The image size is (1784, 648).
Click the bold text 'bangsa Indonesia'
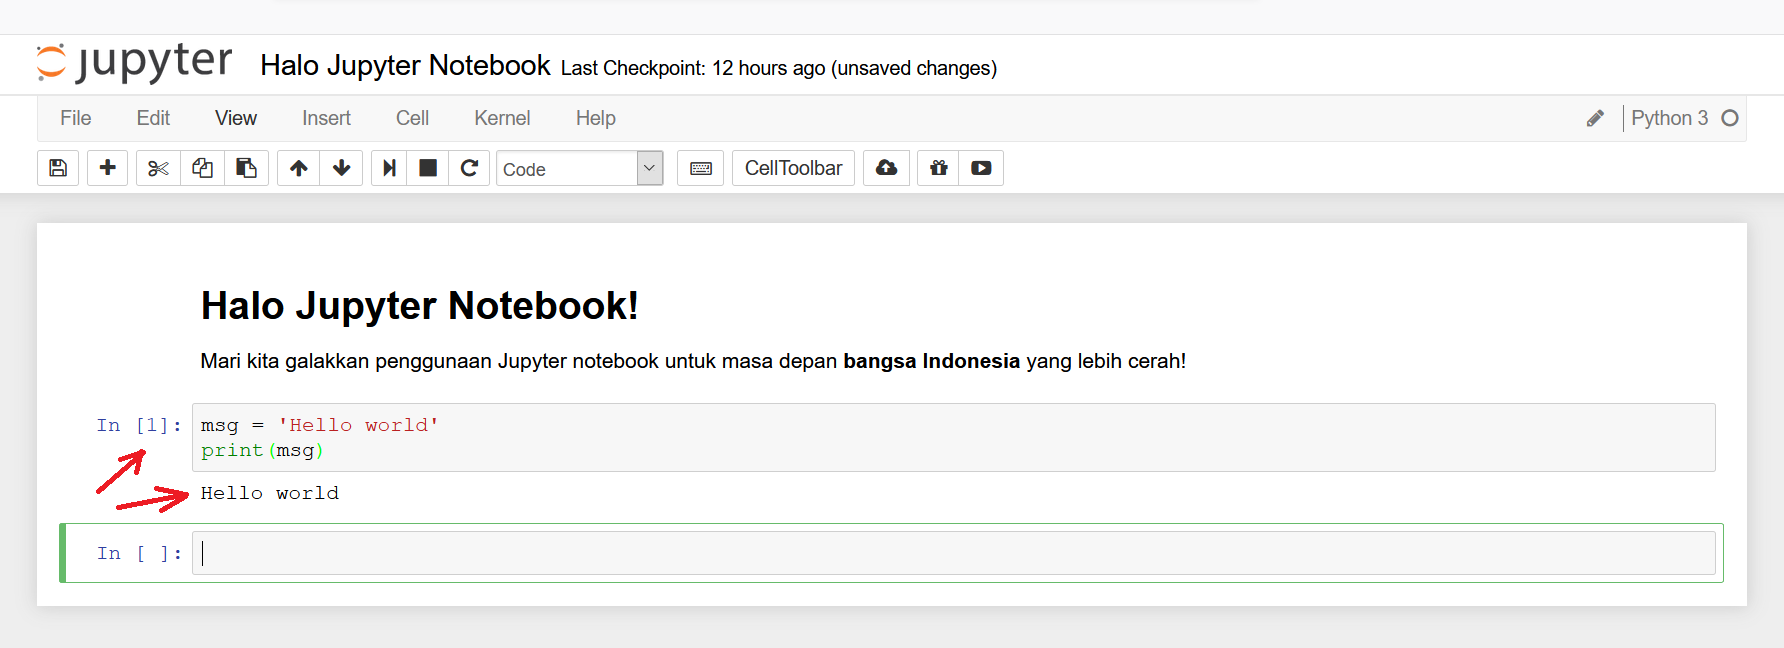click(x=931, y=361)
